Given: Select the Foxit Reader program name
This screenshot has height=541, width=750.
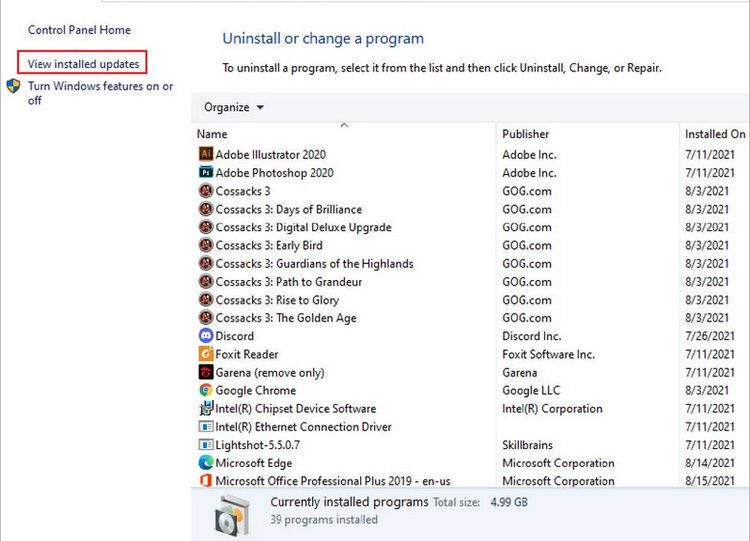Looking at the screenshot, I should pos(246,354).
